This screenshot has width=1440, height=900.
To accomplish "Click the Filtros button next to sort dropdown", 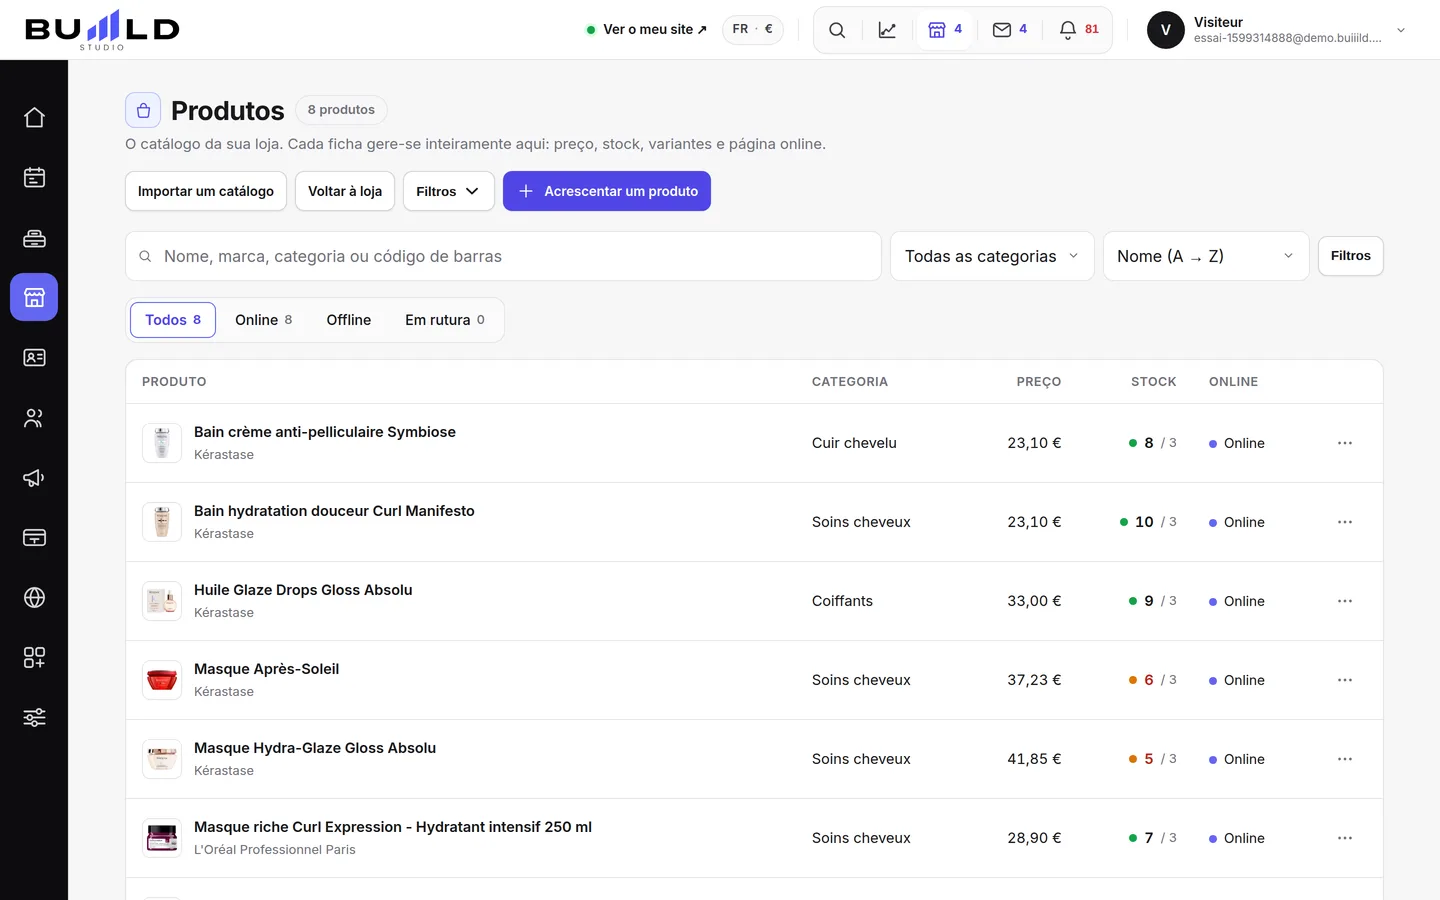I will pos(1351,256).
